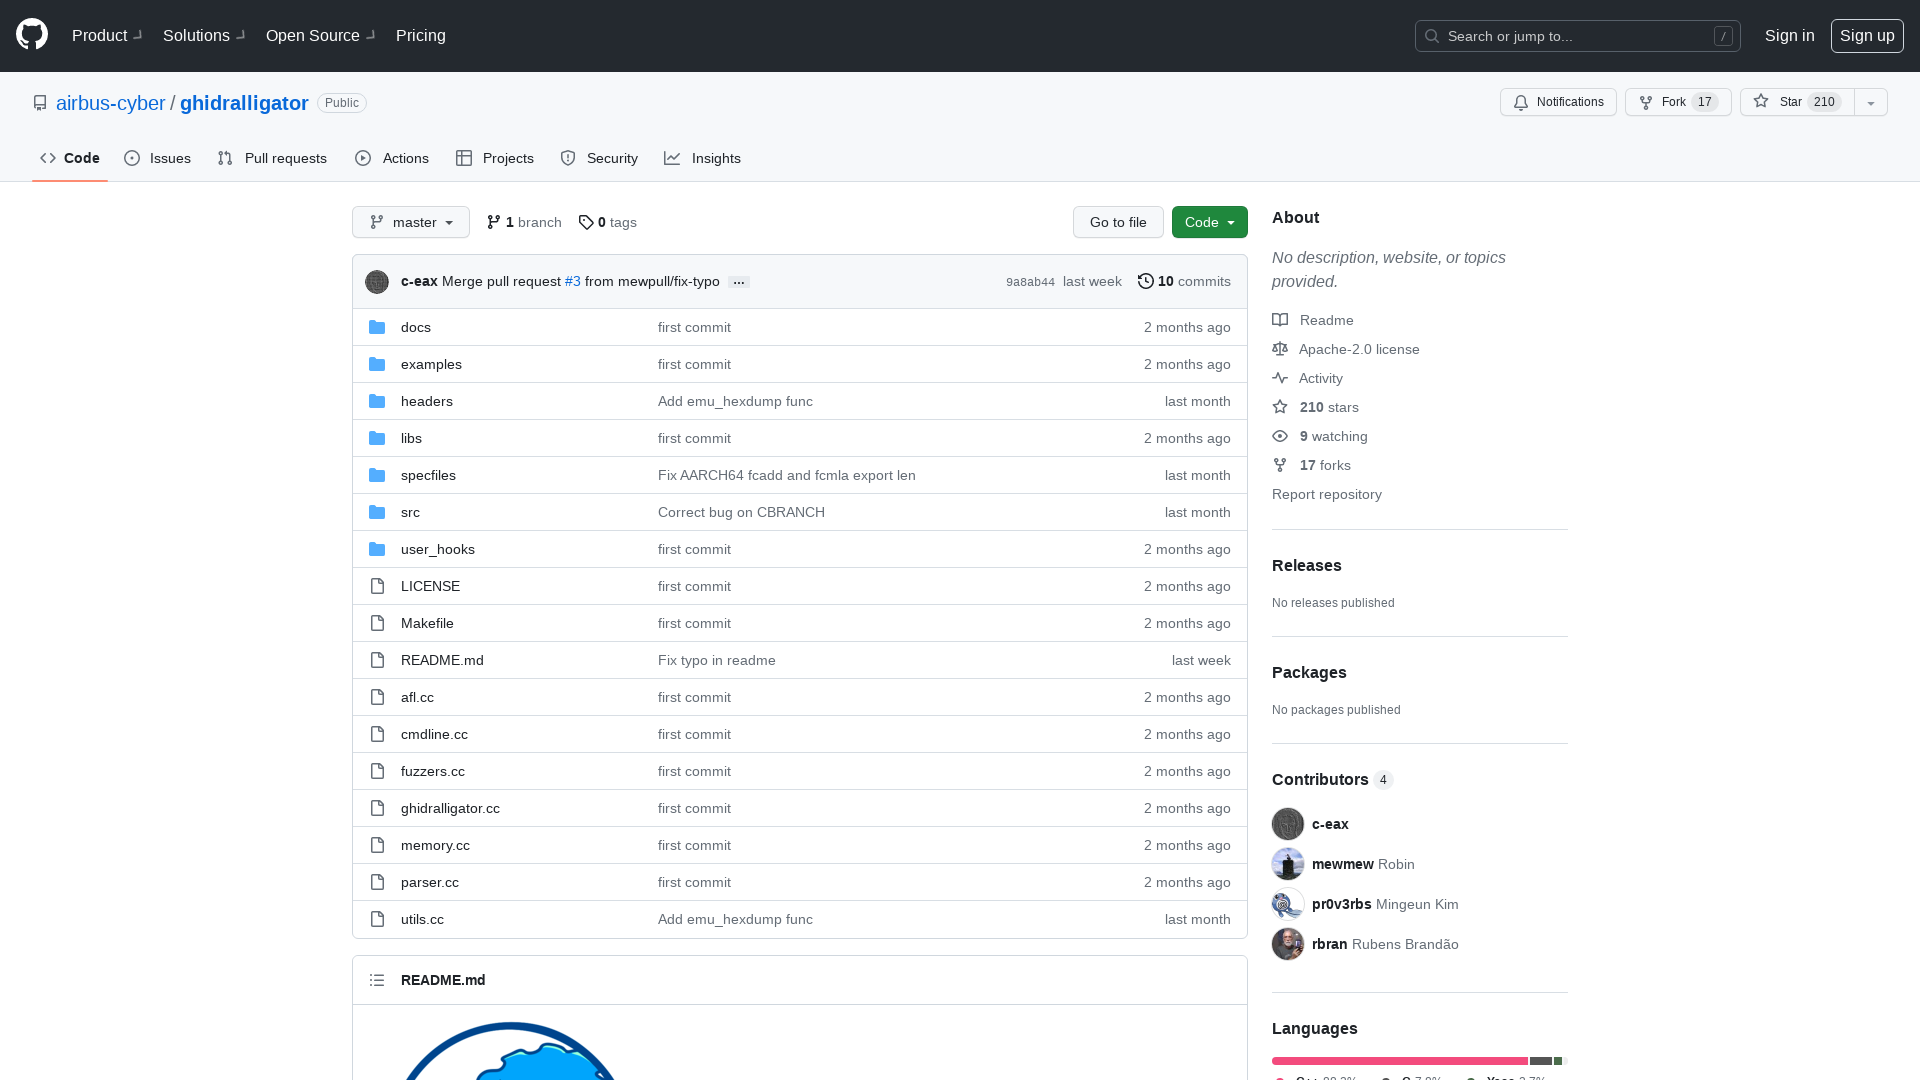
Task: Click the user_hooks folder icon
Action: 377,549
